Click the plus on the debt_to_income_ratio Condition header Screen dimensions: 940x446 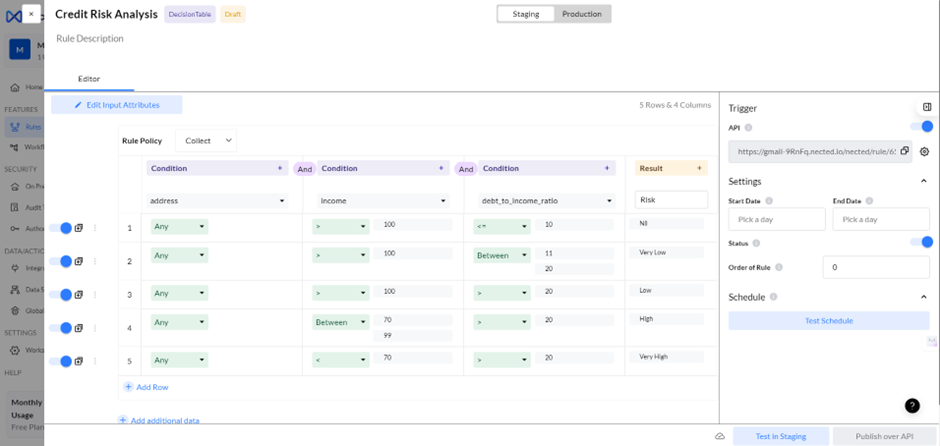point(607,168)
